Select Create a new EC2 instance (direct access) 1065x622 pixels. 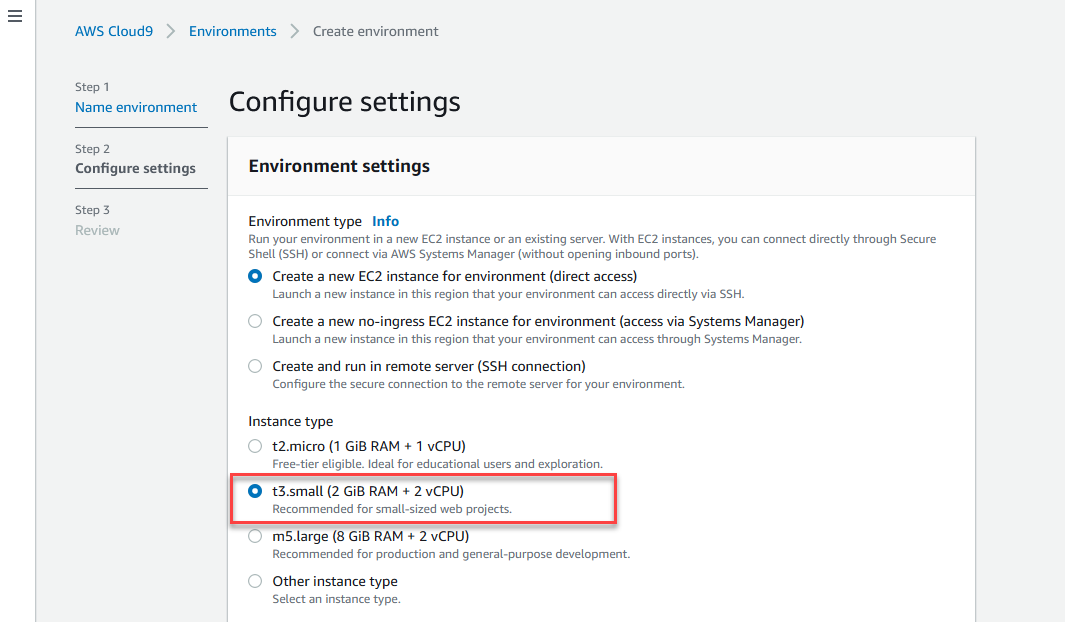[x=255, y=276]
